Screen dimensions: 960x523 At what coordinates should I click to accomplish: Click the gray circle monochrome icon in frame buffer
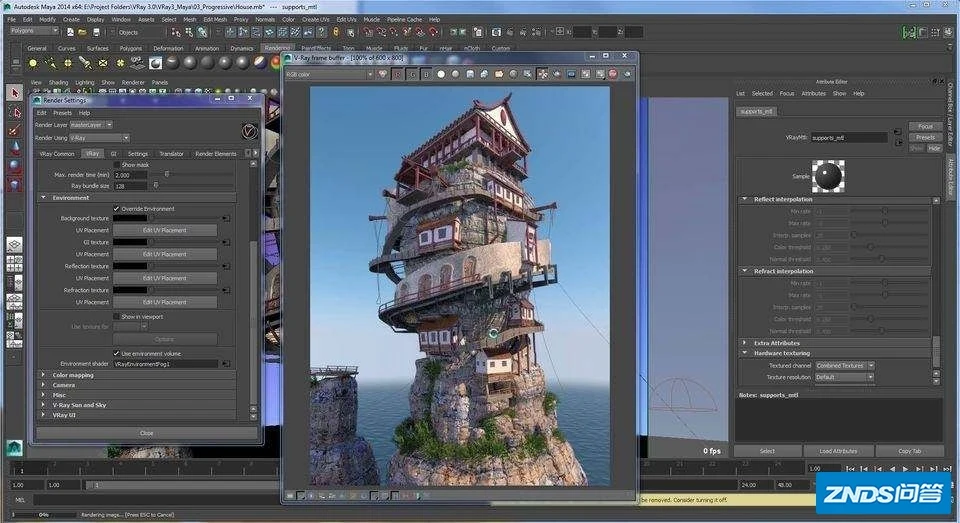click(455, 74)
